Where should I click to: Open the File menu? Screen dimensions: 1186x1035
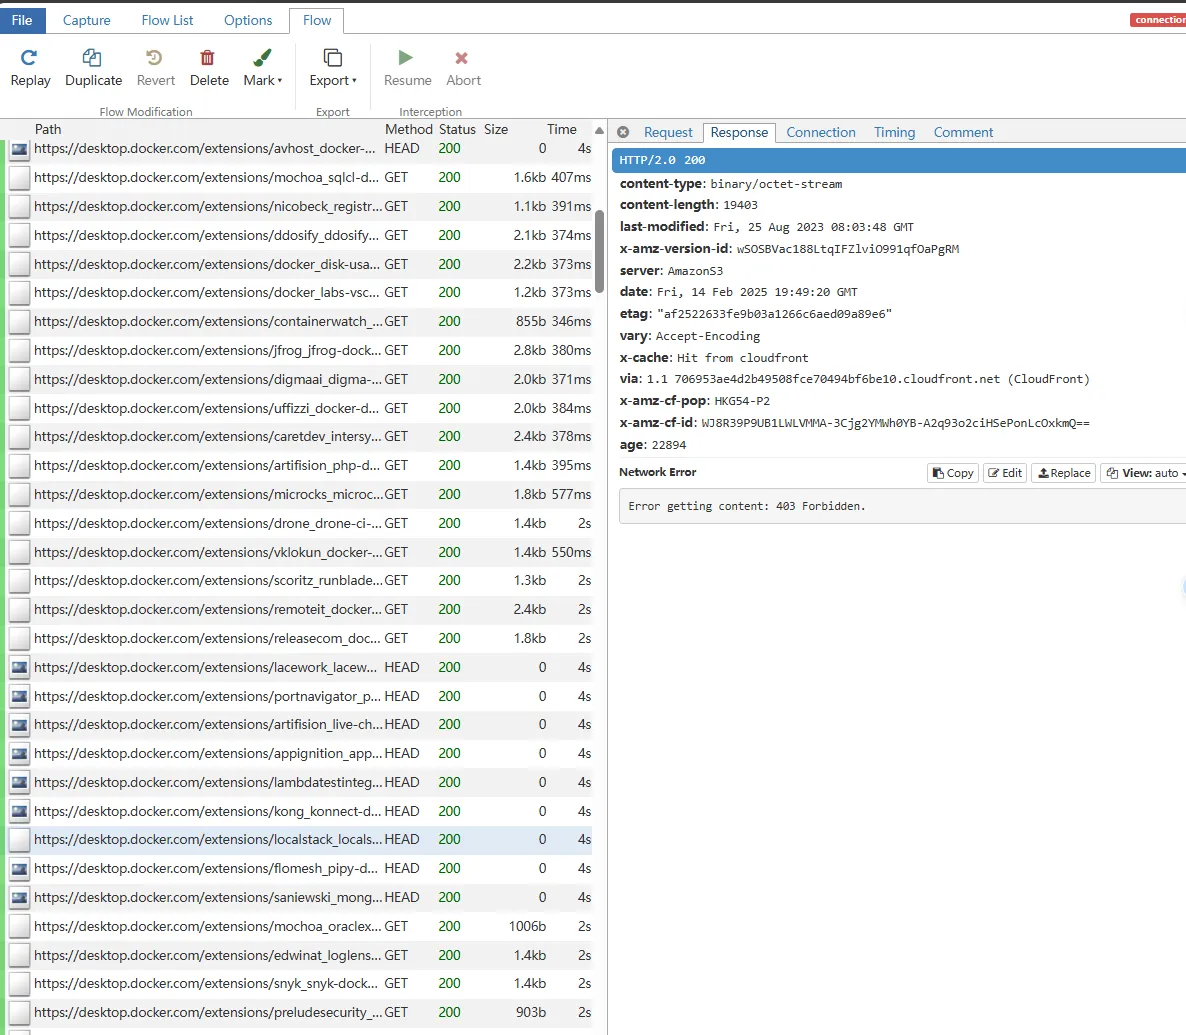coord(22,20)
